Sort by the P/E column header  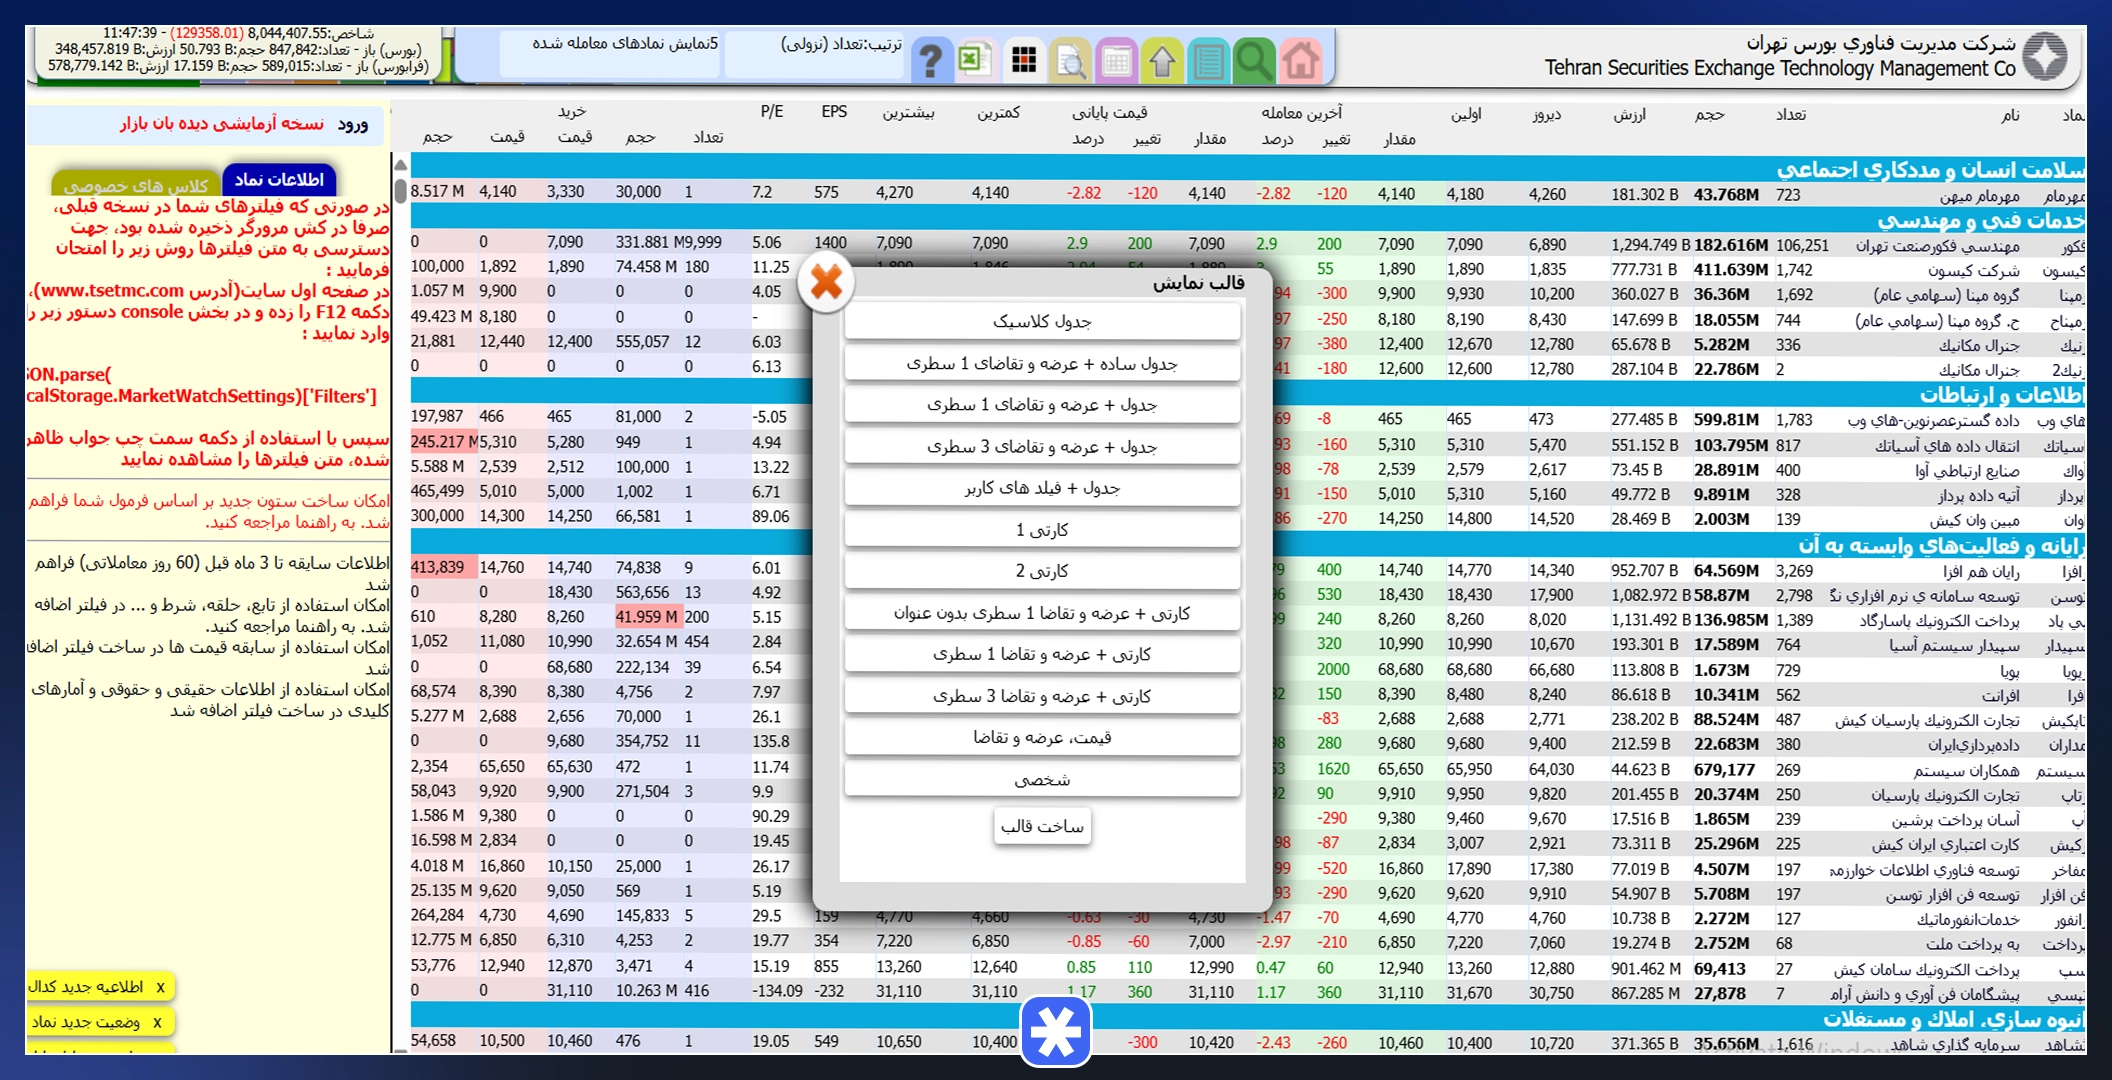coord(771,112)
